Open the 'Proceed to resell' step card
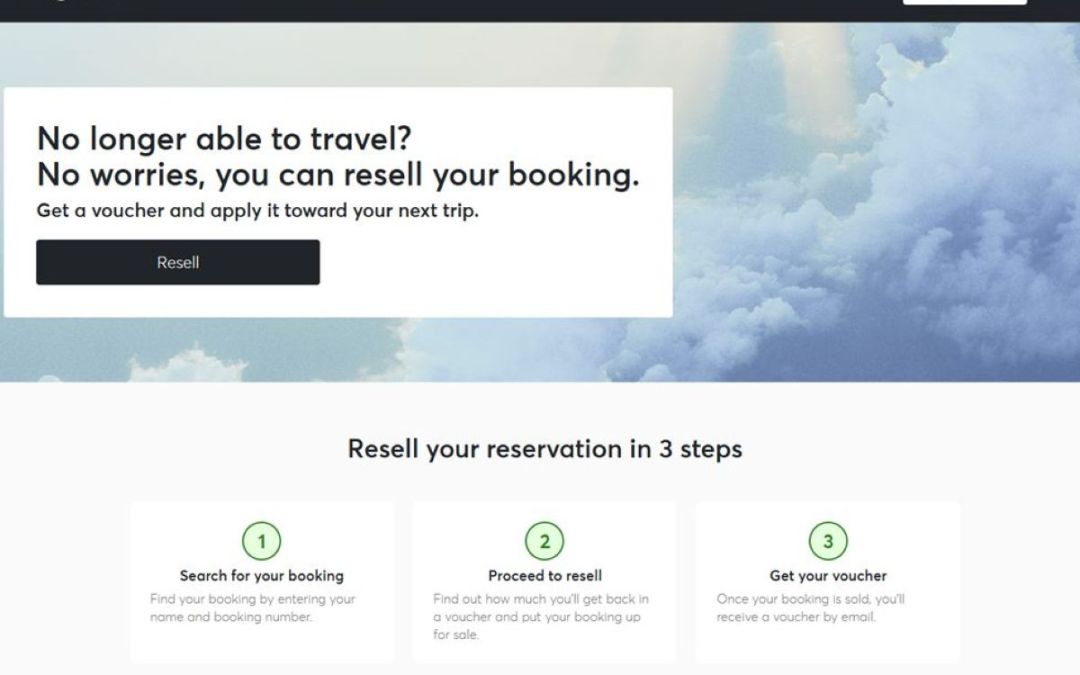The width and height of the screenshot is (1080, 675). tap(545, 580)
